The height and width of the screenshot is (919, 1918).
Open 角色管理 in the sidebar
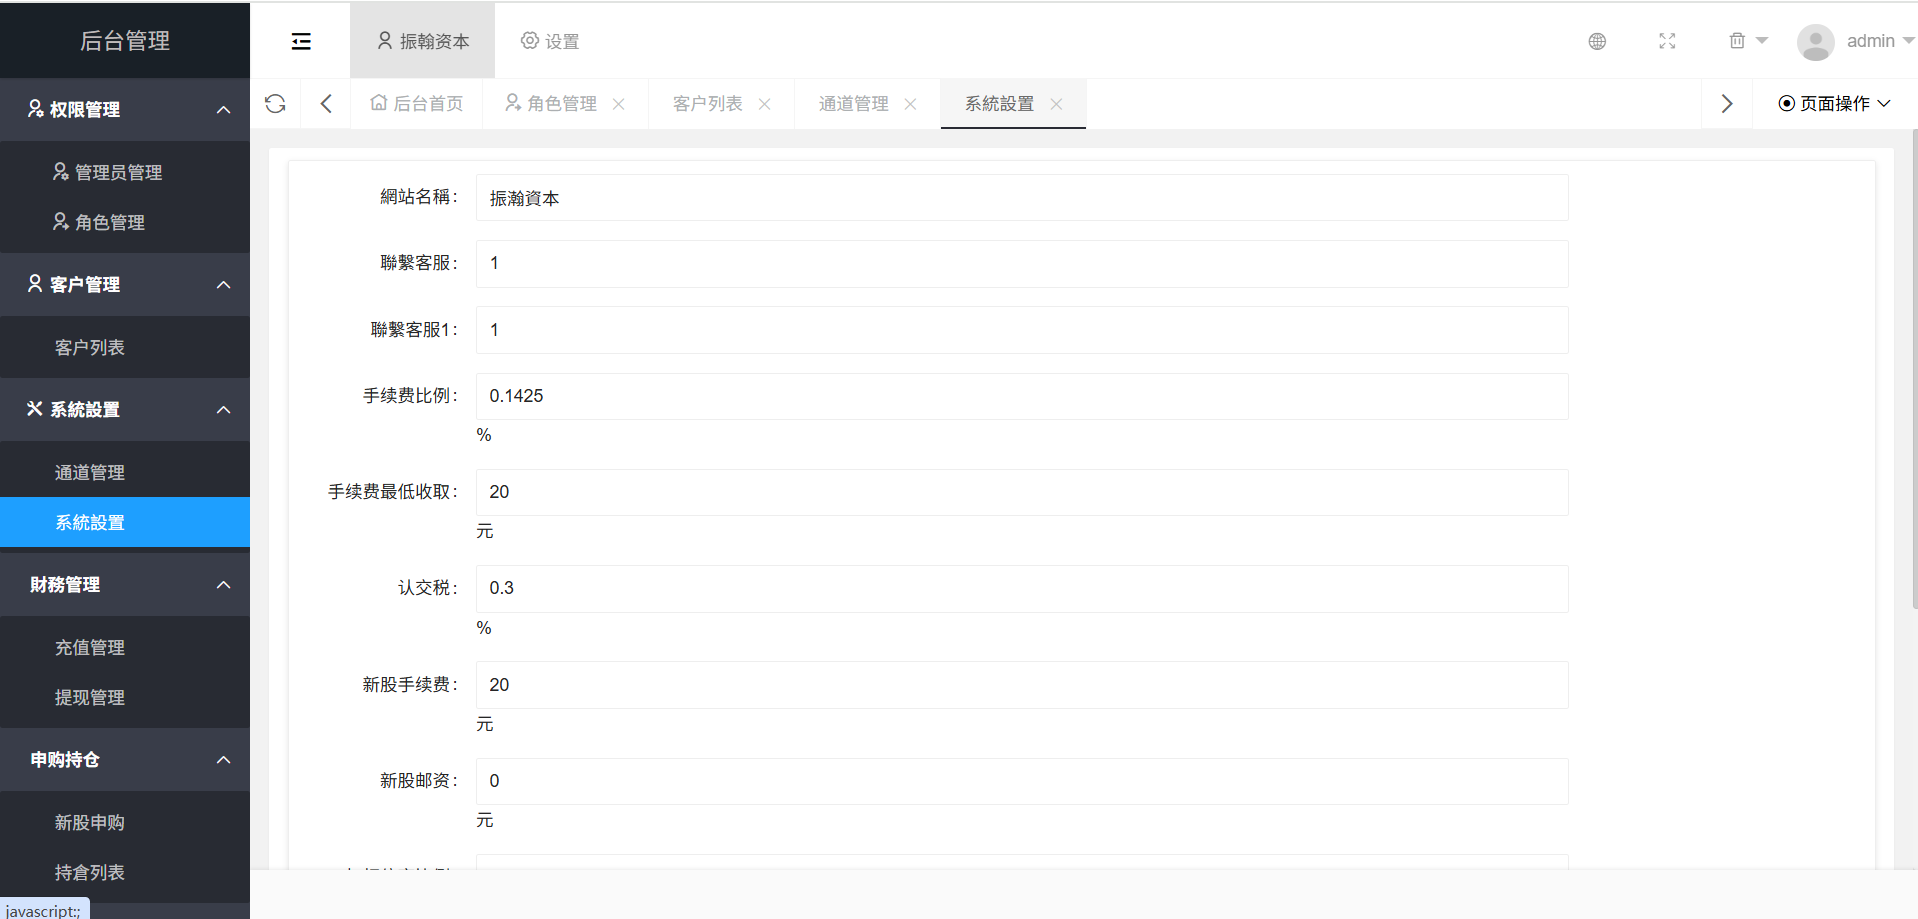pyautogui.click(x=125, y=222)
